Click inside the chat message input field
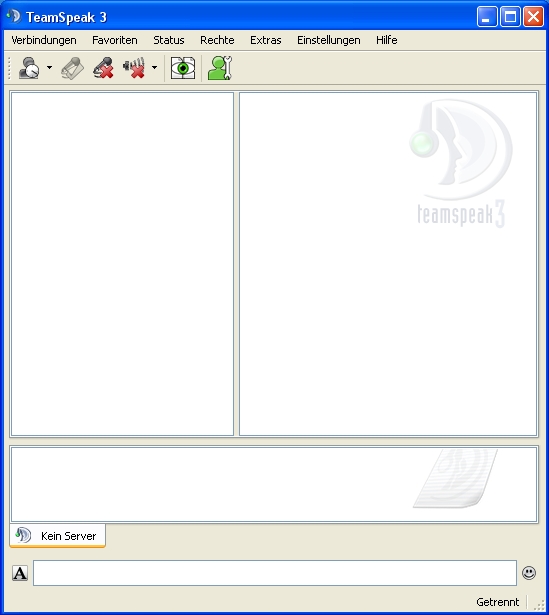 (275, 573)
